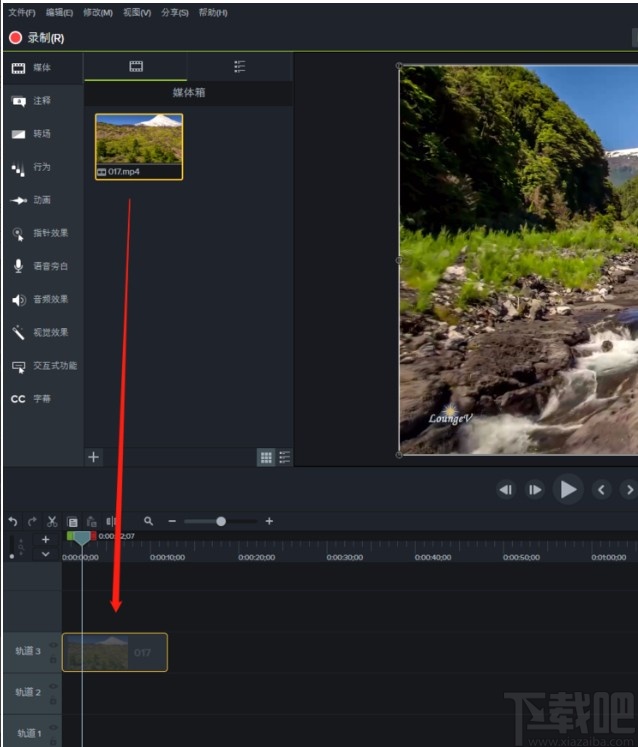Viewport: 638px width, 747px height.
Task: Toggle visibility eye of 轨道 3
Action: click(53, 645)
